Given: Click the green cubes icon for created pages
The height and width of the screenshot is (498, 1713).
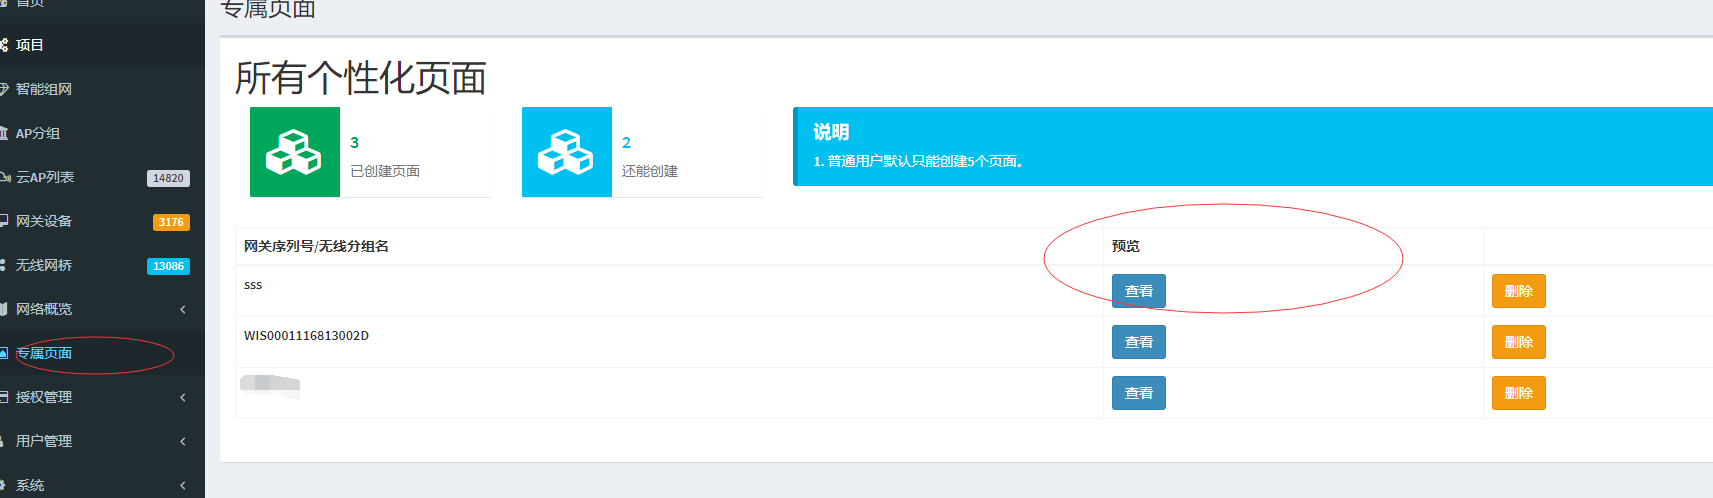Looking at the screenshot, I should 294,152.
